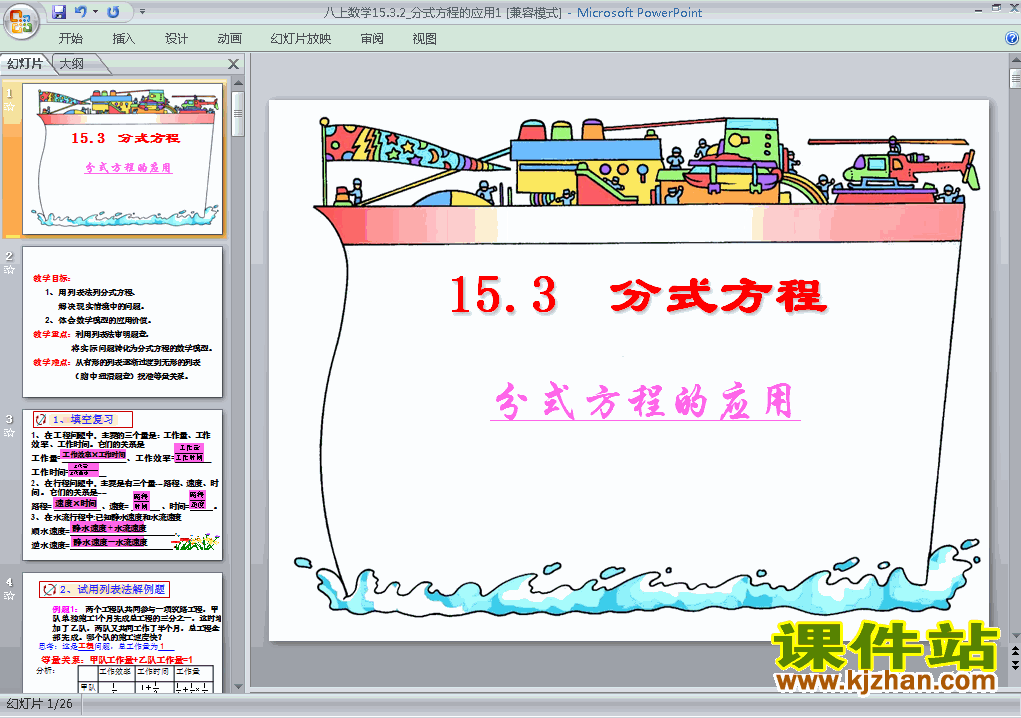Open the 插入 ribbon tab
The image size is (1021, 718).
(124, 38)
